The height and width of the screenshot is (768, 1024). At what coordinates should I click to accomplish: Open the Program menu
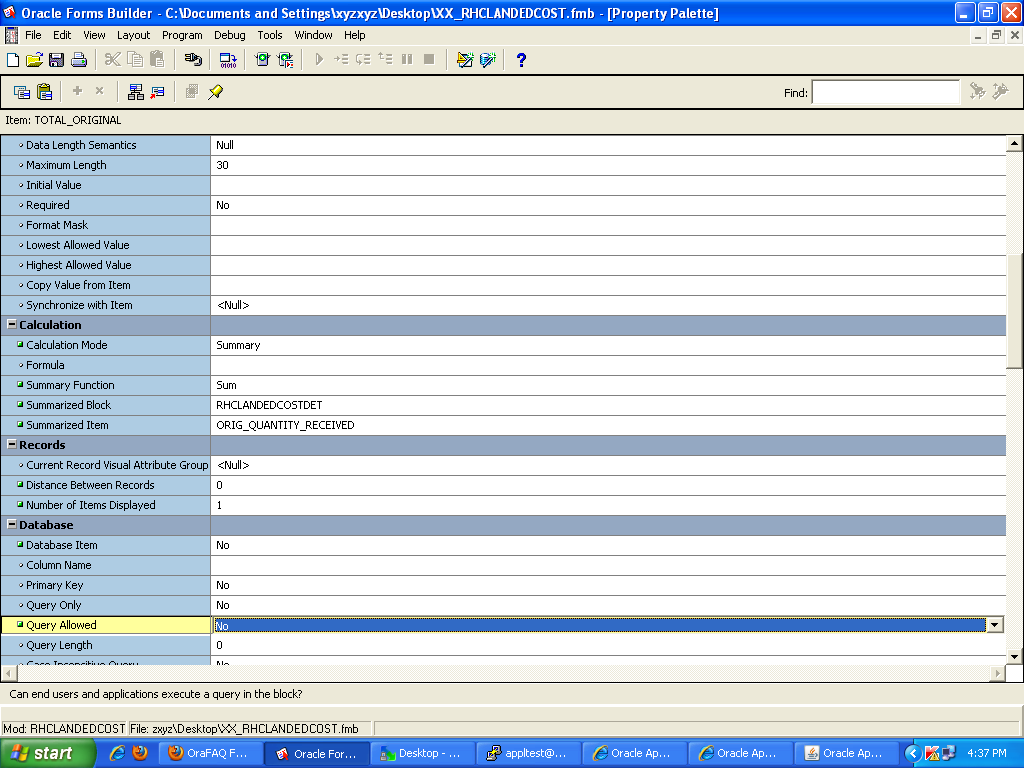[182, 35]
